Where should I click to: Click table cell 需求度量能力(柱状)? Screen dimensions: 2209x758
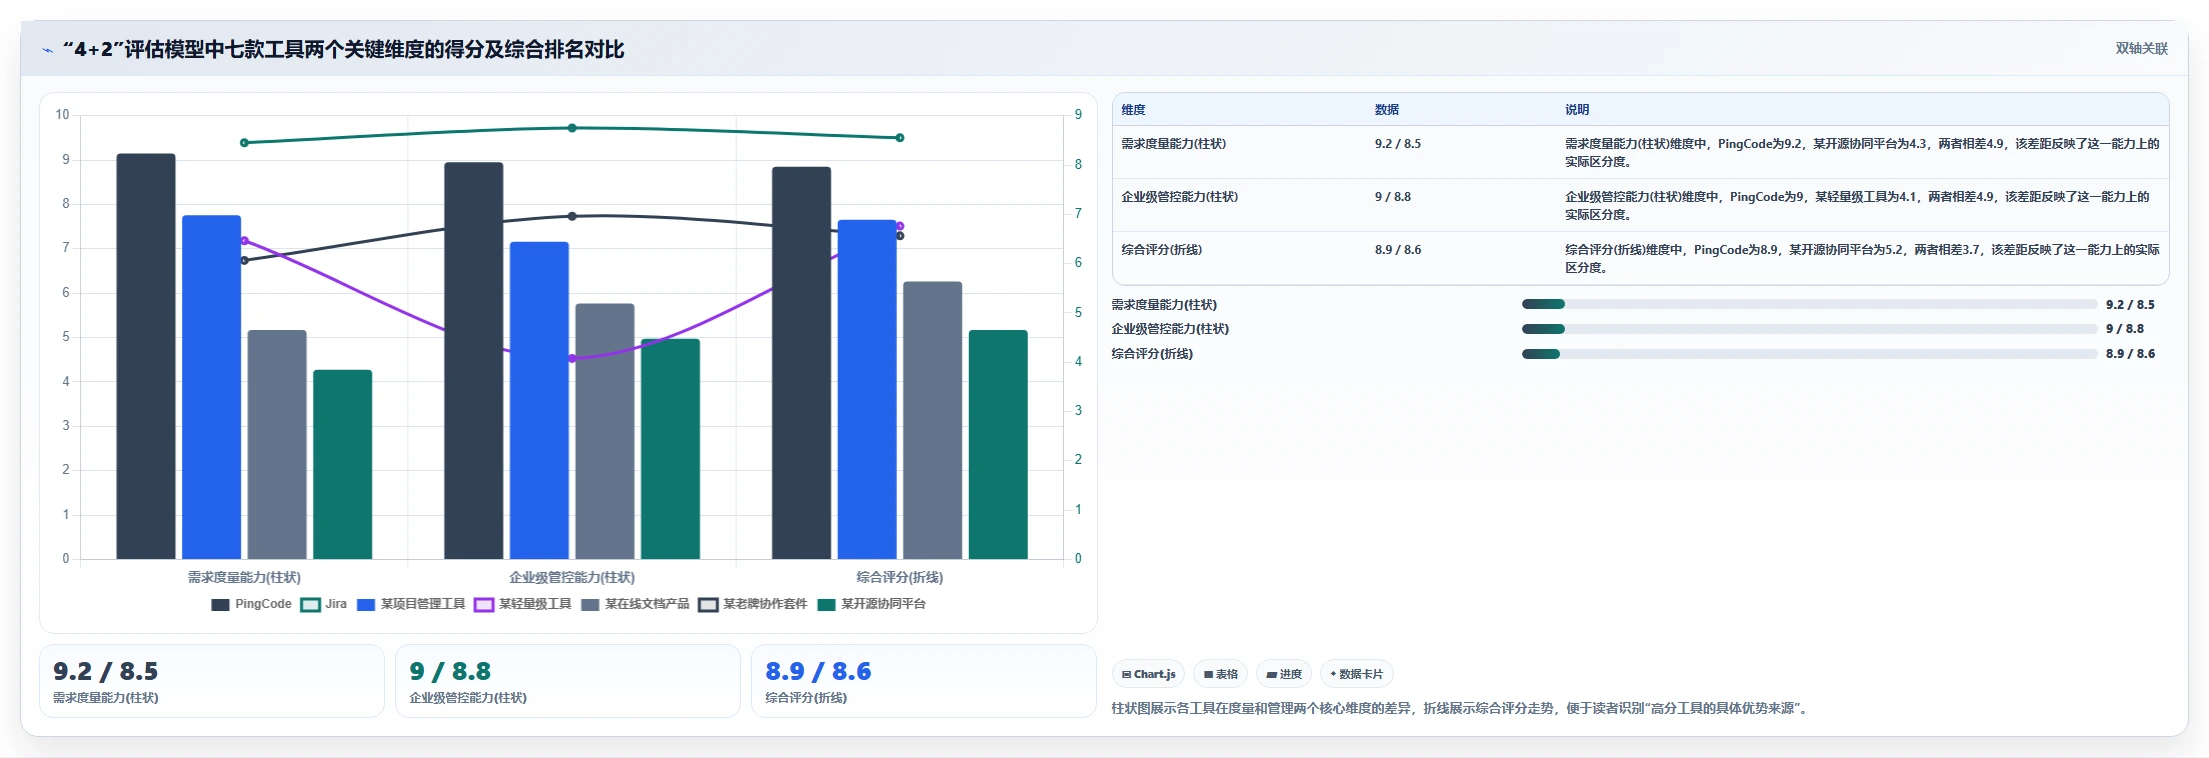click(1173, 144)
